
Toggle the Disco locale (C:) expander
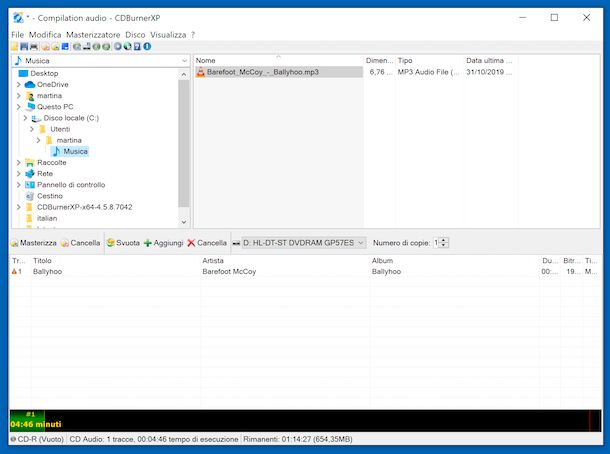coord(25,118)
